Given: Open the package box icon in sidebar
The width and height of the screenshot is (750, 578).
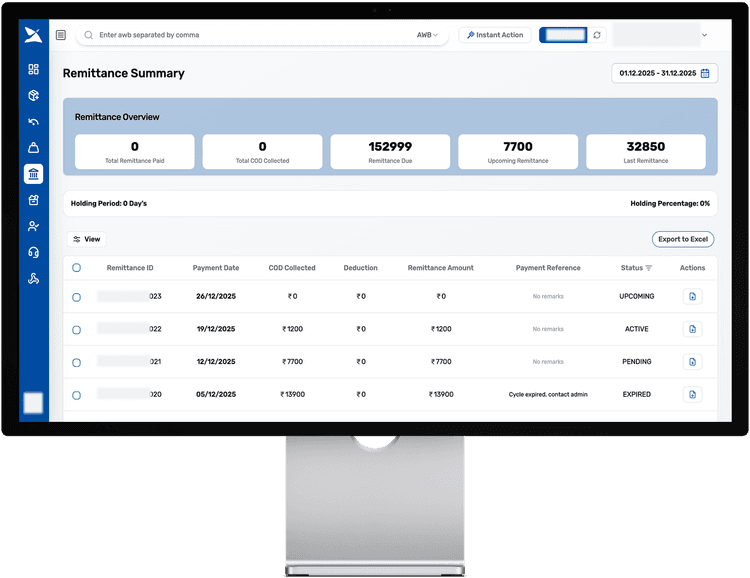Looking at the screenshot, I should tap(34, 96).
